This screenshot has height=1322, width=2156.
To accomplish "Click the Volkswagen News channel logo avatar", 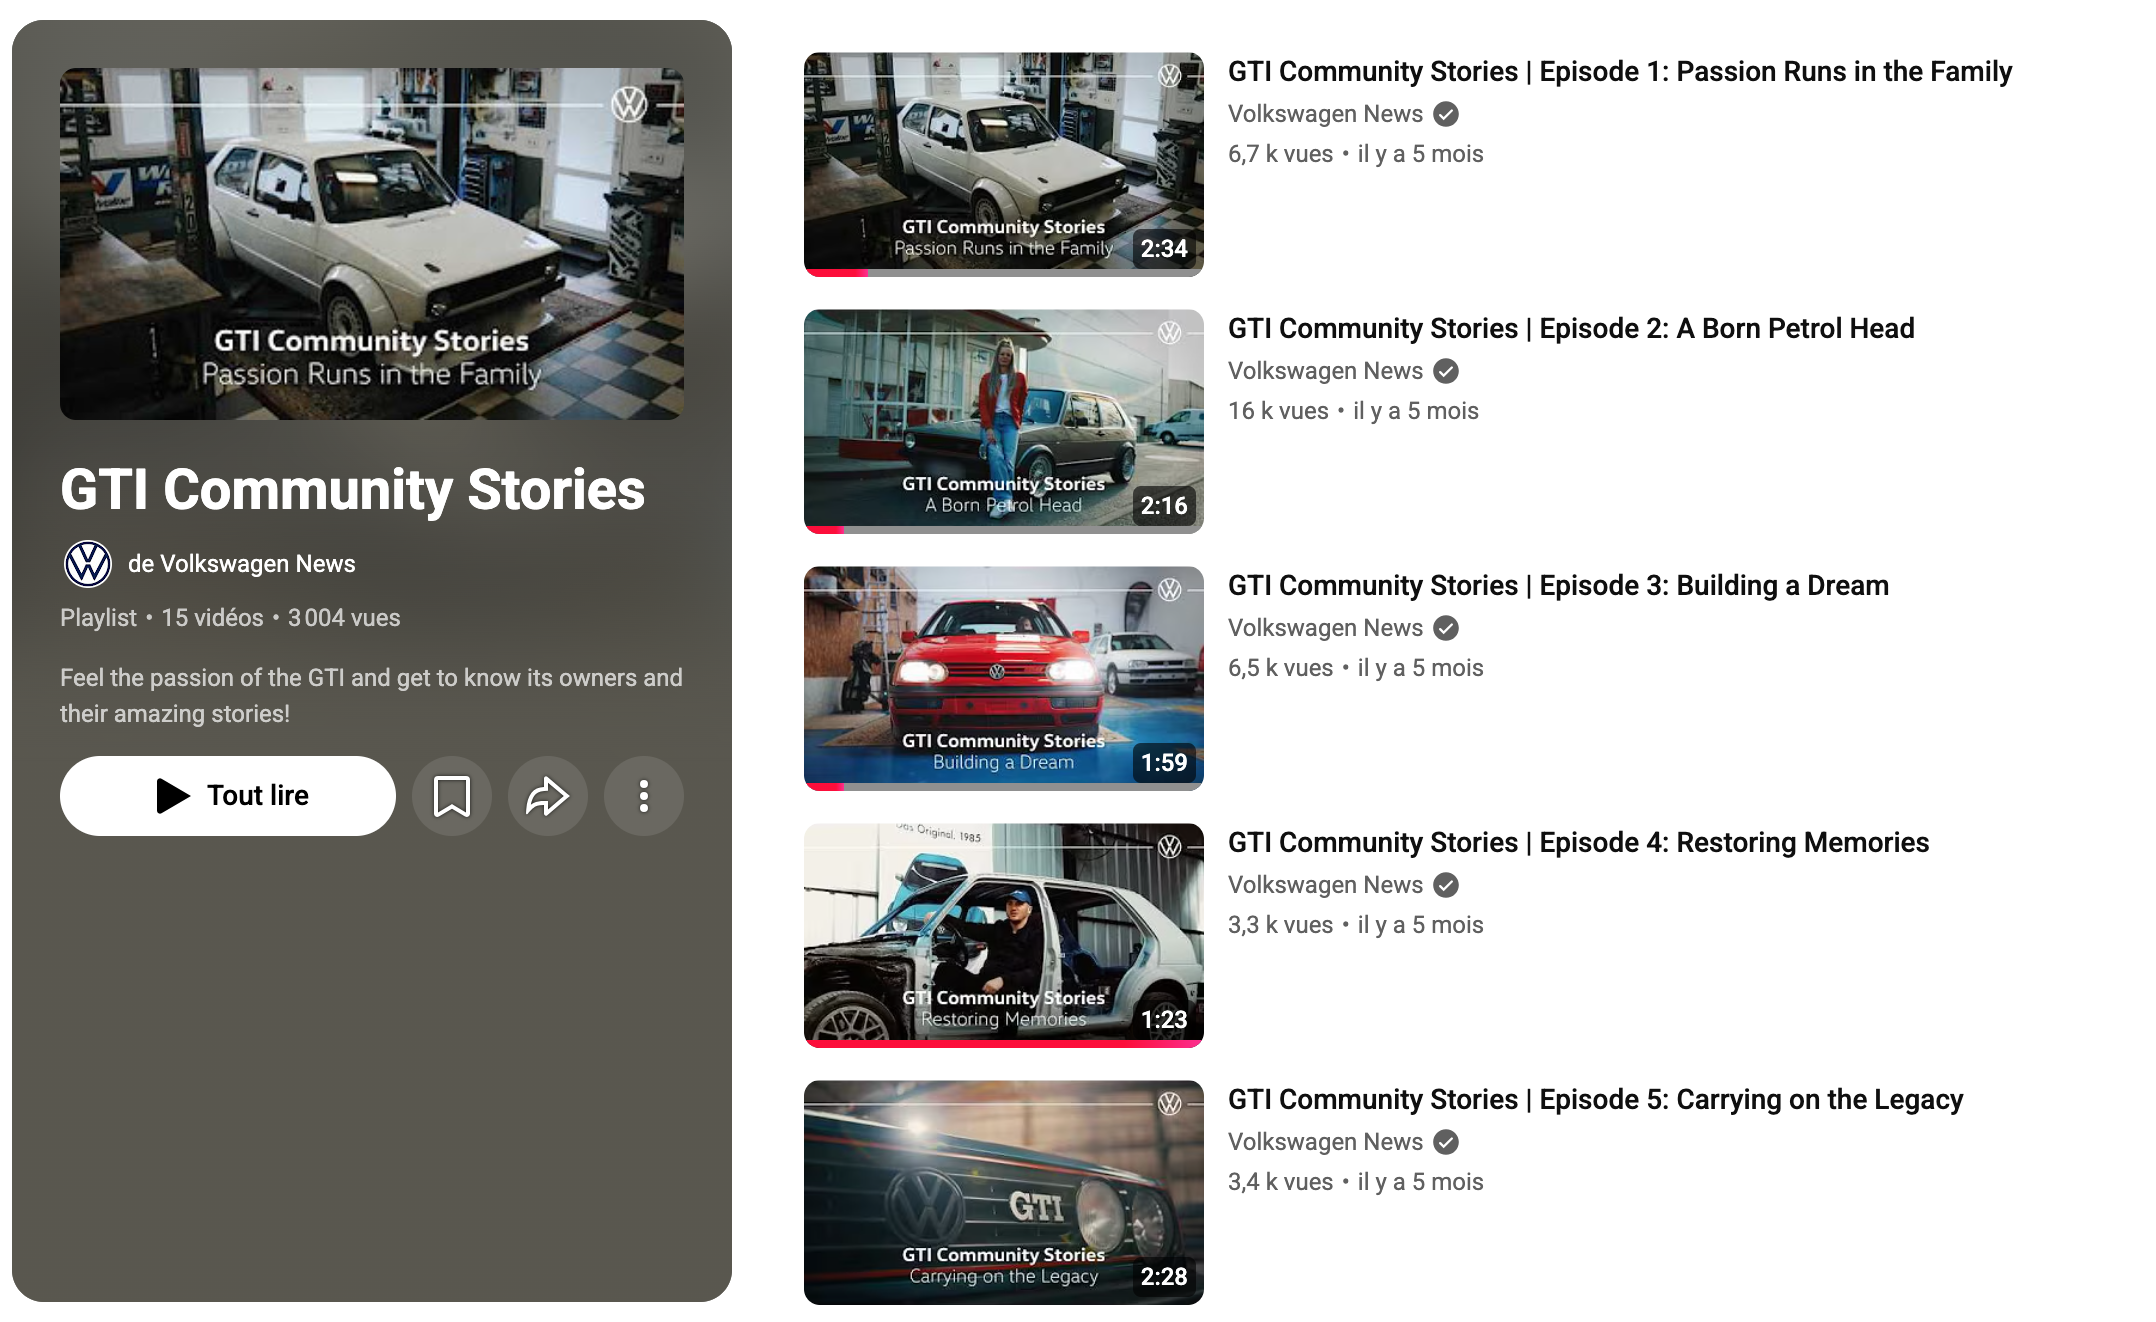I will click(x=88, y=564).
